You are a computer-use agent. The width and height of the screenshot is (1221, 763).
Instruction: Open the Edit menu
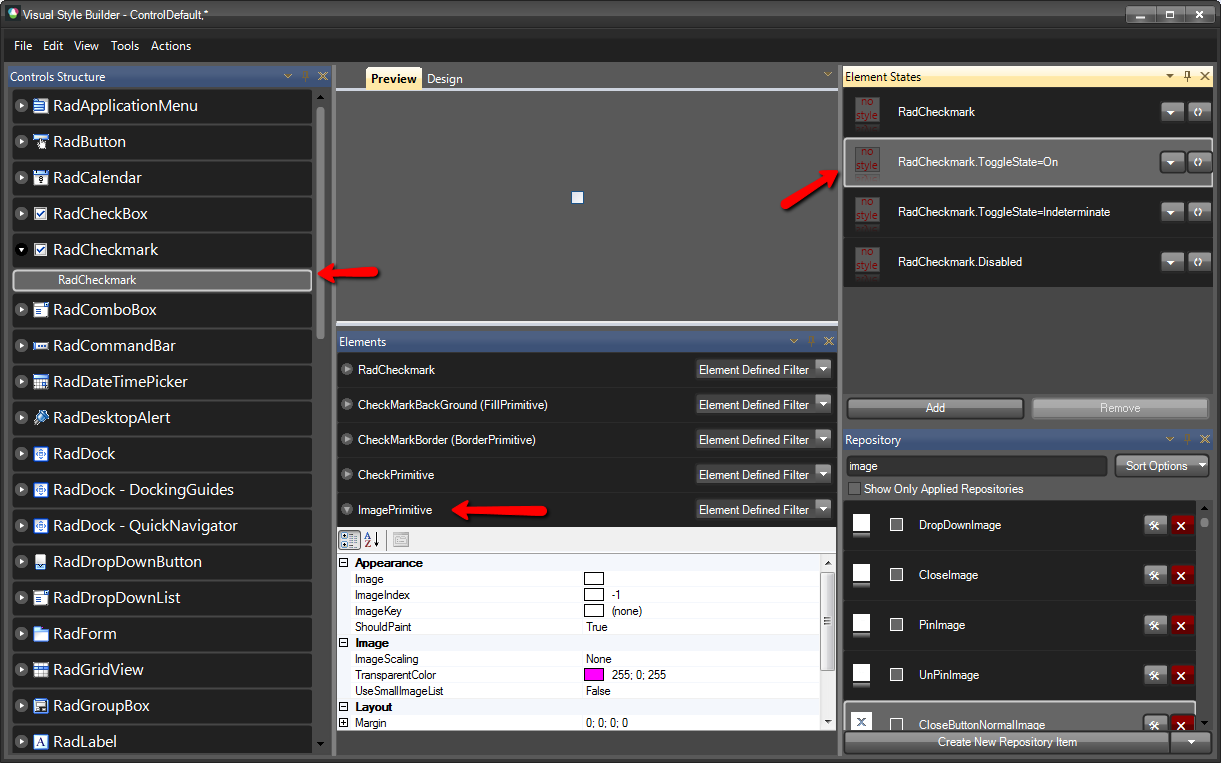pyautogui.click(x=53, y=46)
